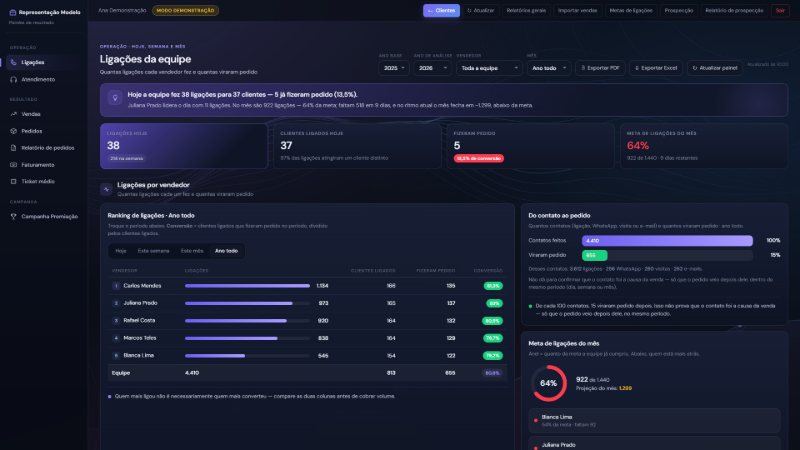The image size is (800, 450).
Task: Click the activity icon beside Ligações por vendedor
Action: [106, 189]
